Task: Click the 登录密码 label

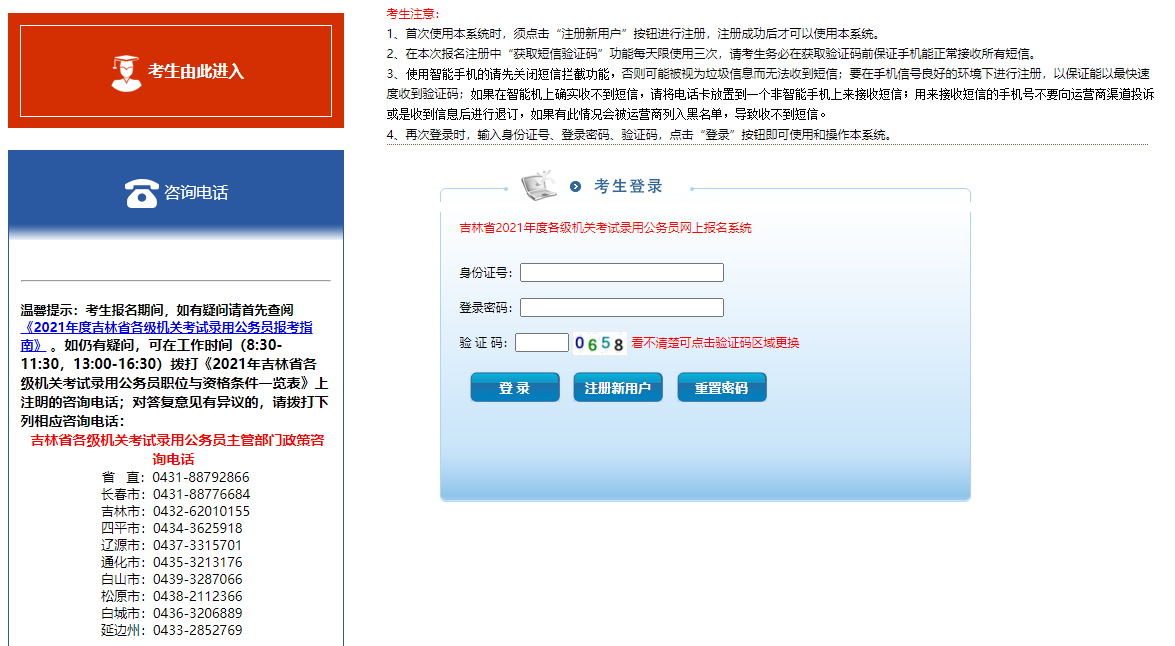Action: [x=486, y=307]
